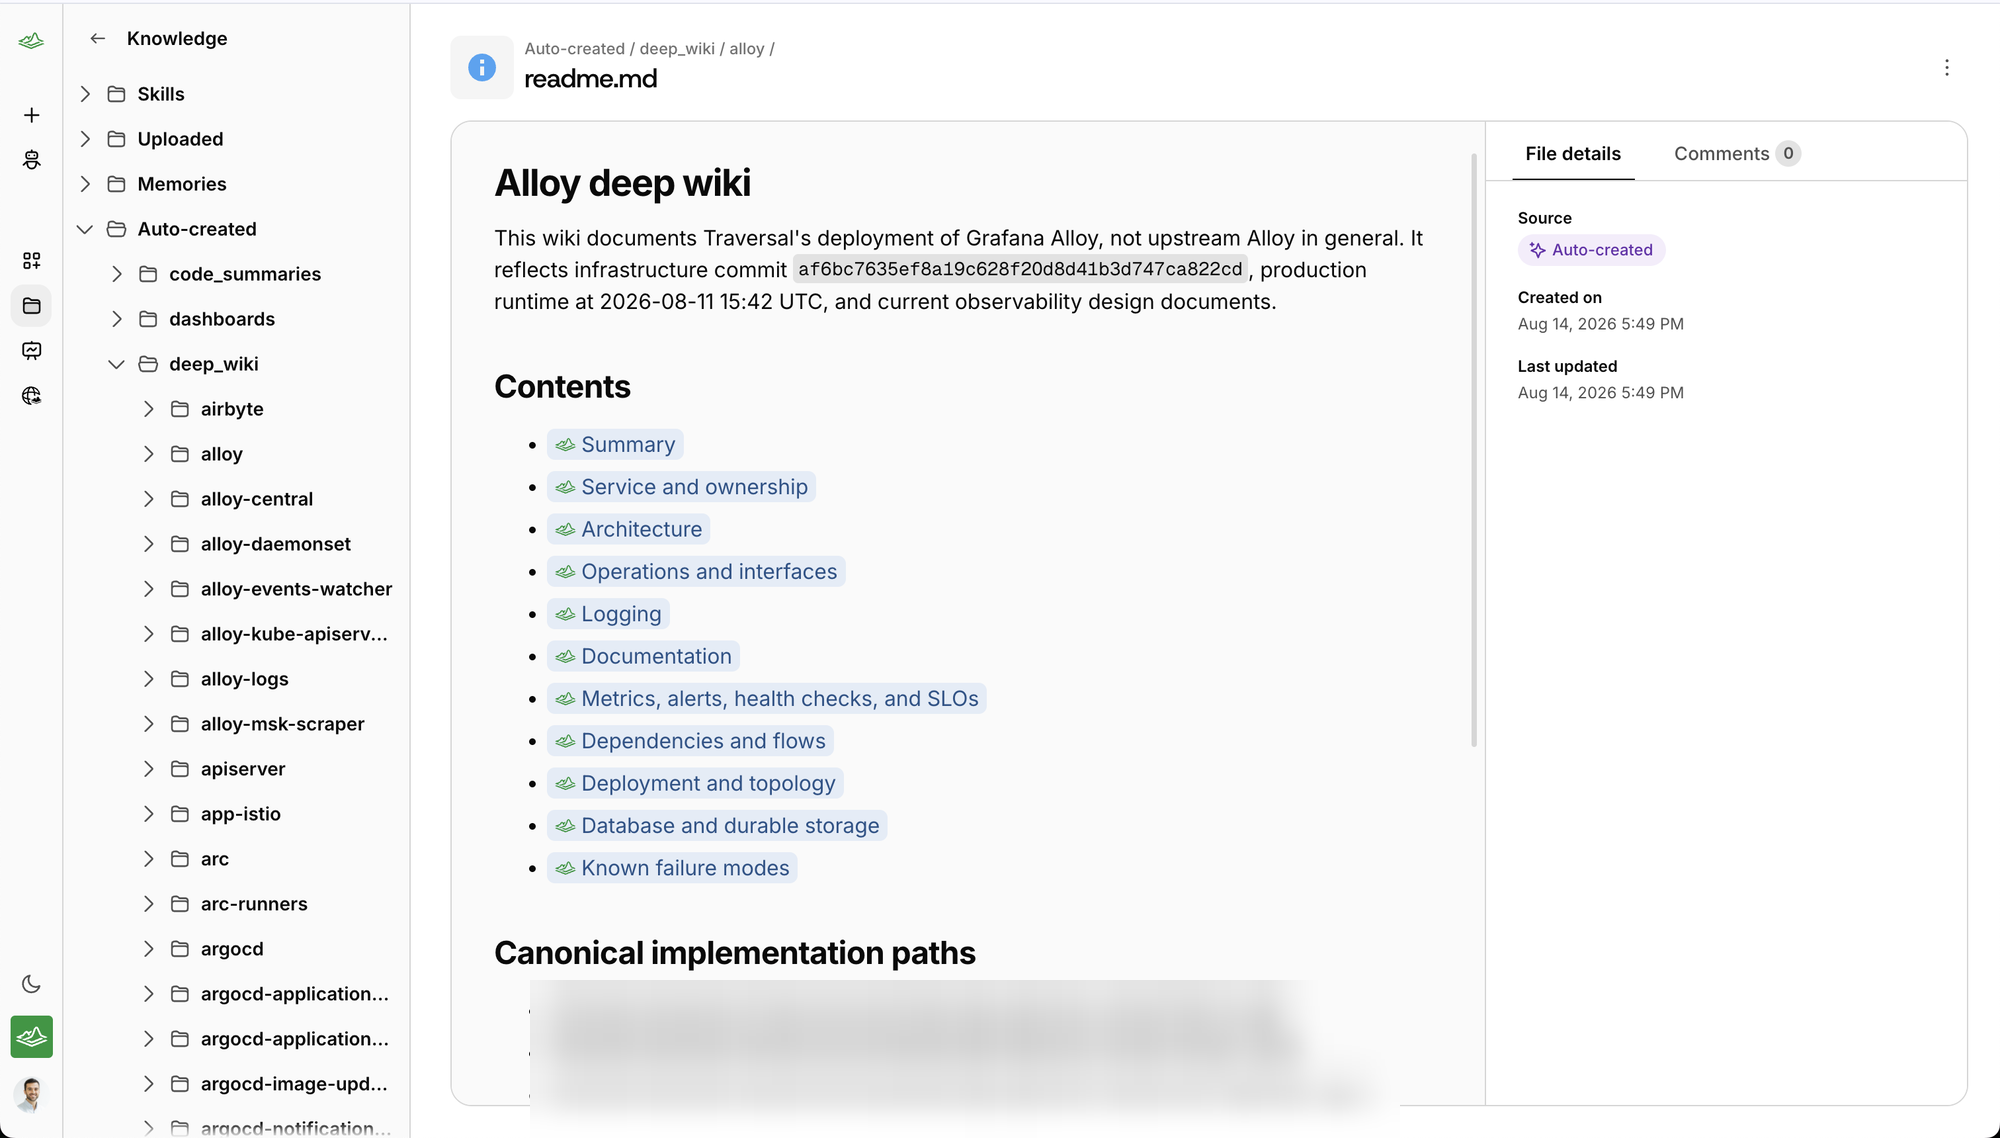Click the plus icon in left sidebar
The image size is (2000, 1138).
click(31, 115)
